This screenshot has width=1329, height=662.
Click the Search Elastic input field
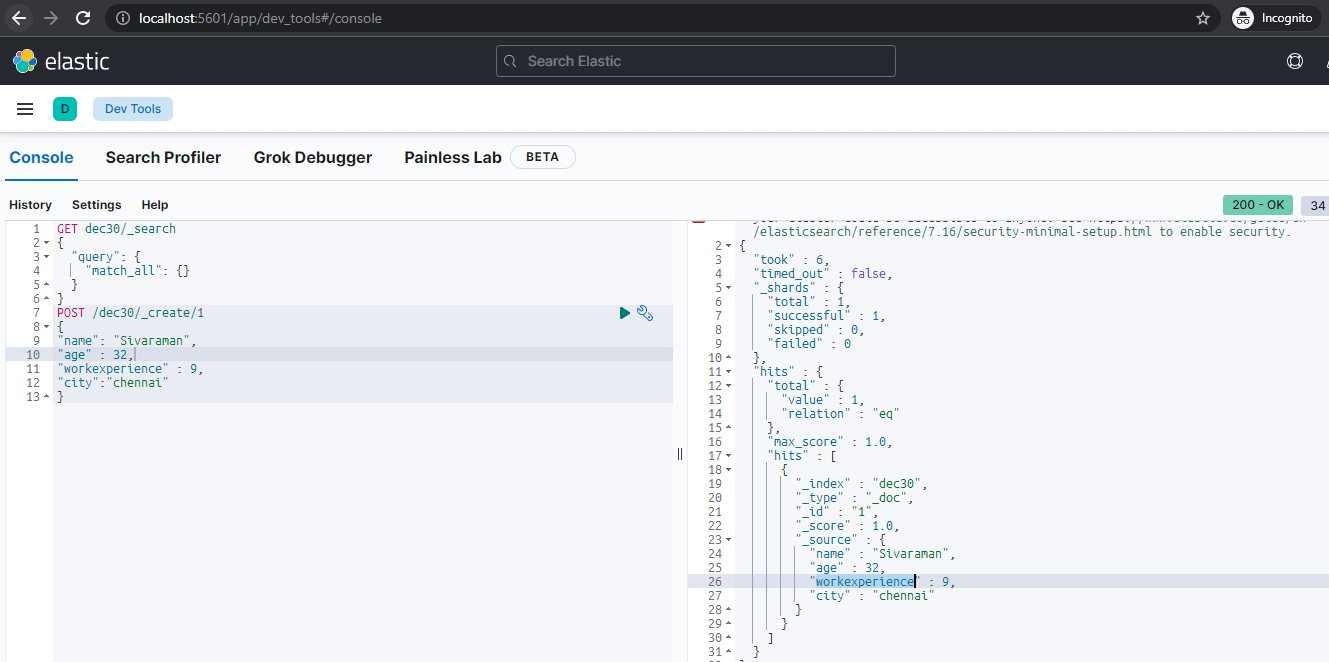[695, 61]
